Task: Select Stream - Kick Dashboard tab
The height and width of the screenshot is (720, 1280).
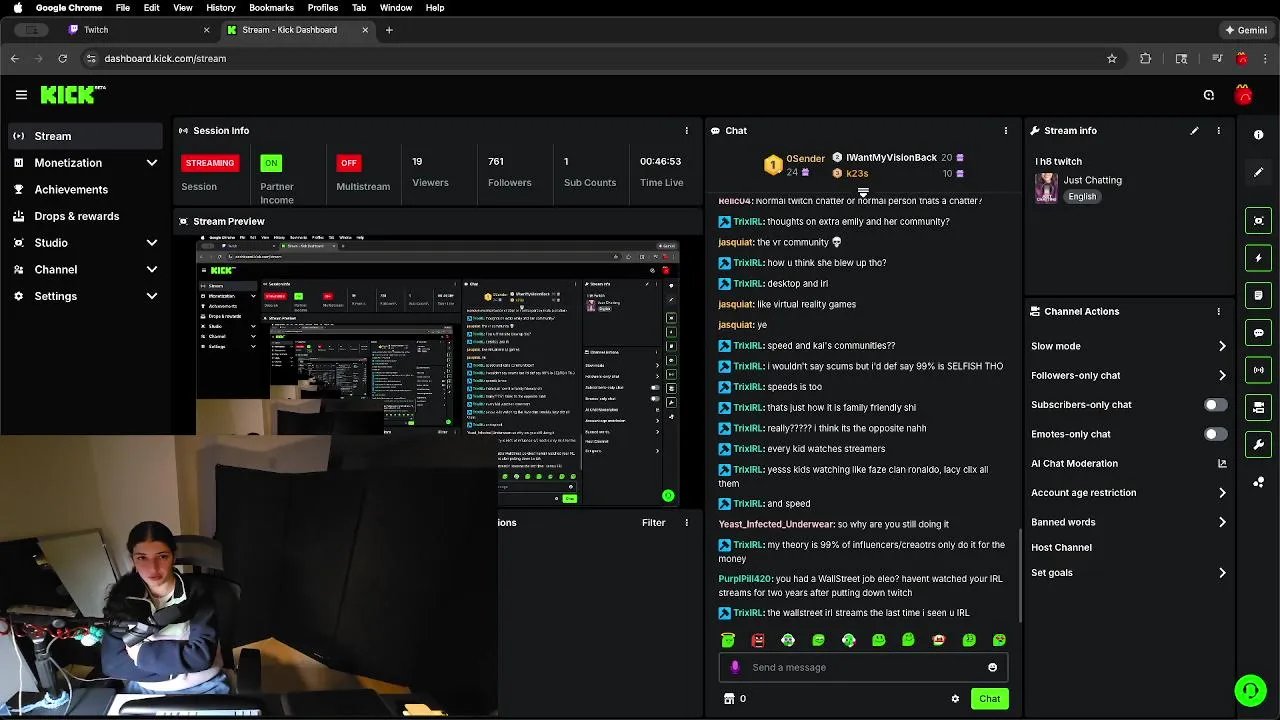Action: (297, 30)
